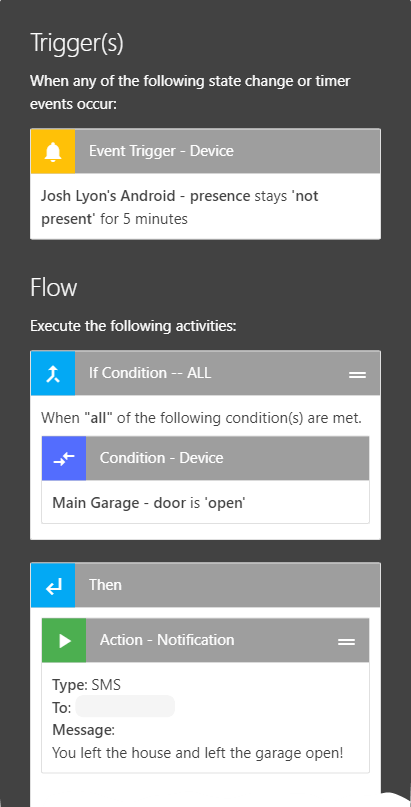The height and width of the screenshot is (807, 411).
Task: Click the SMS message text about garage
Action: [198, 753]
